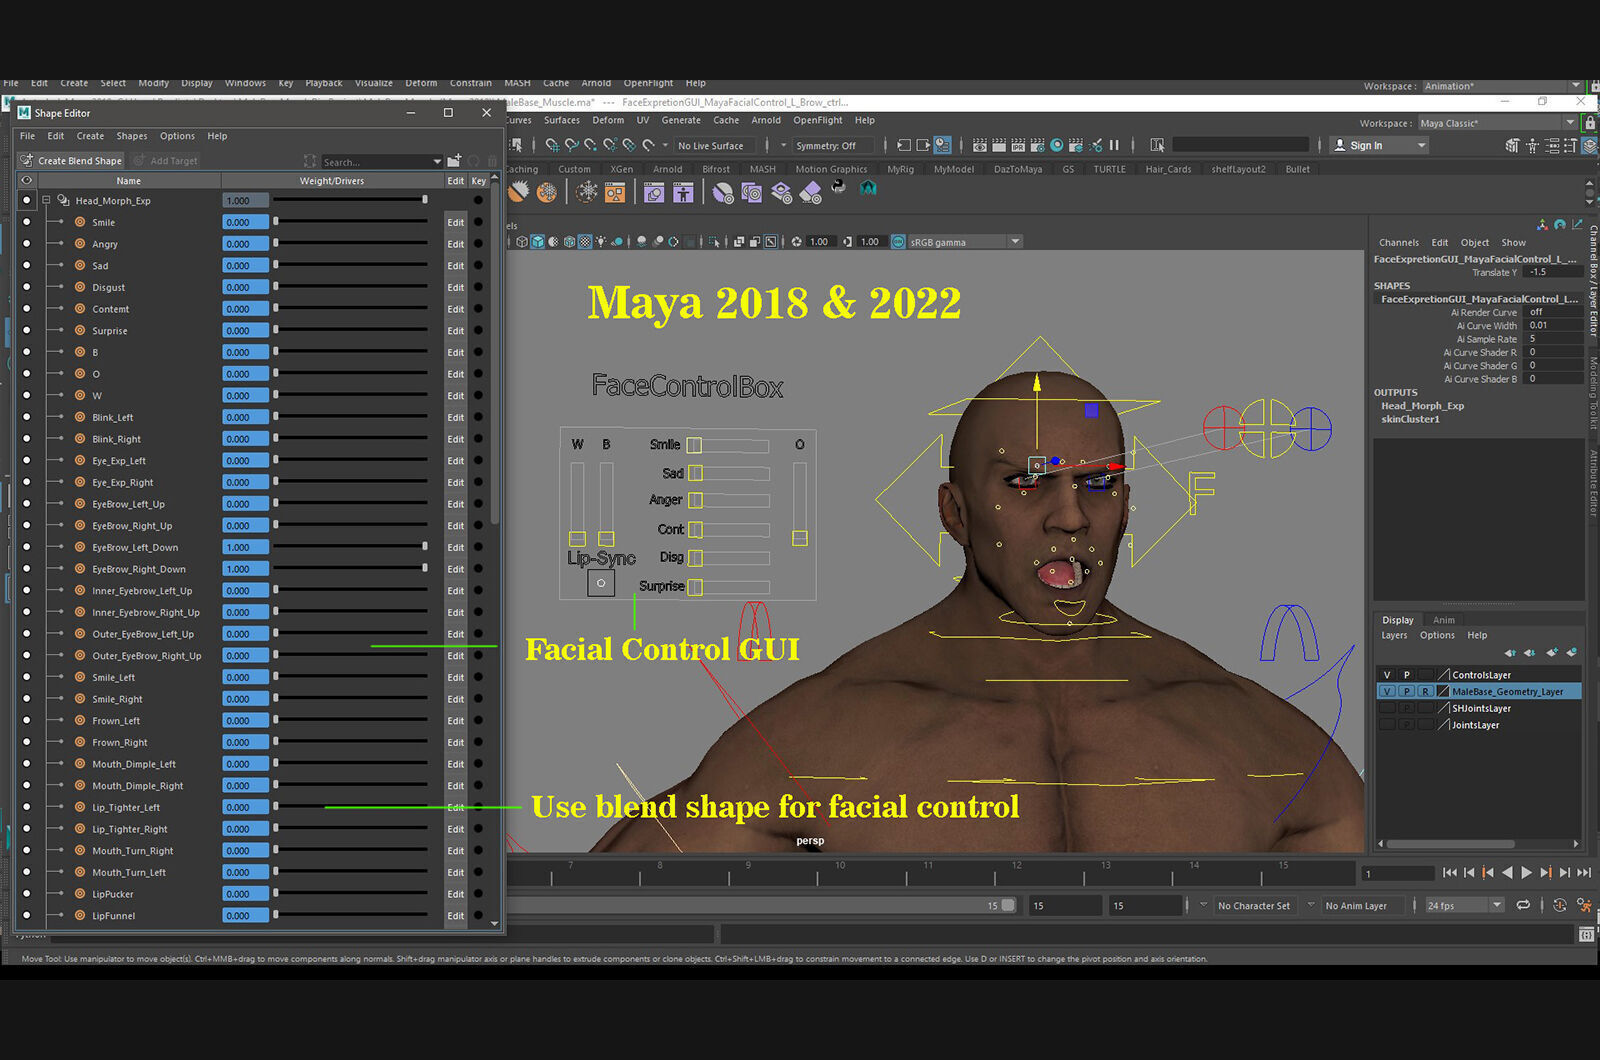1600x1060 pixels.
Task: Click Edit button for Frown_Left shape
Action: pos(456,721)
